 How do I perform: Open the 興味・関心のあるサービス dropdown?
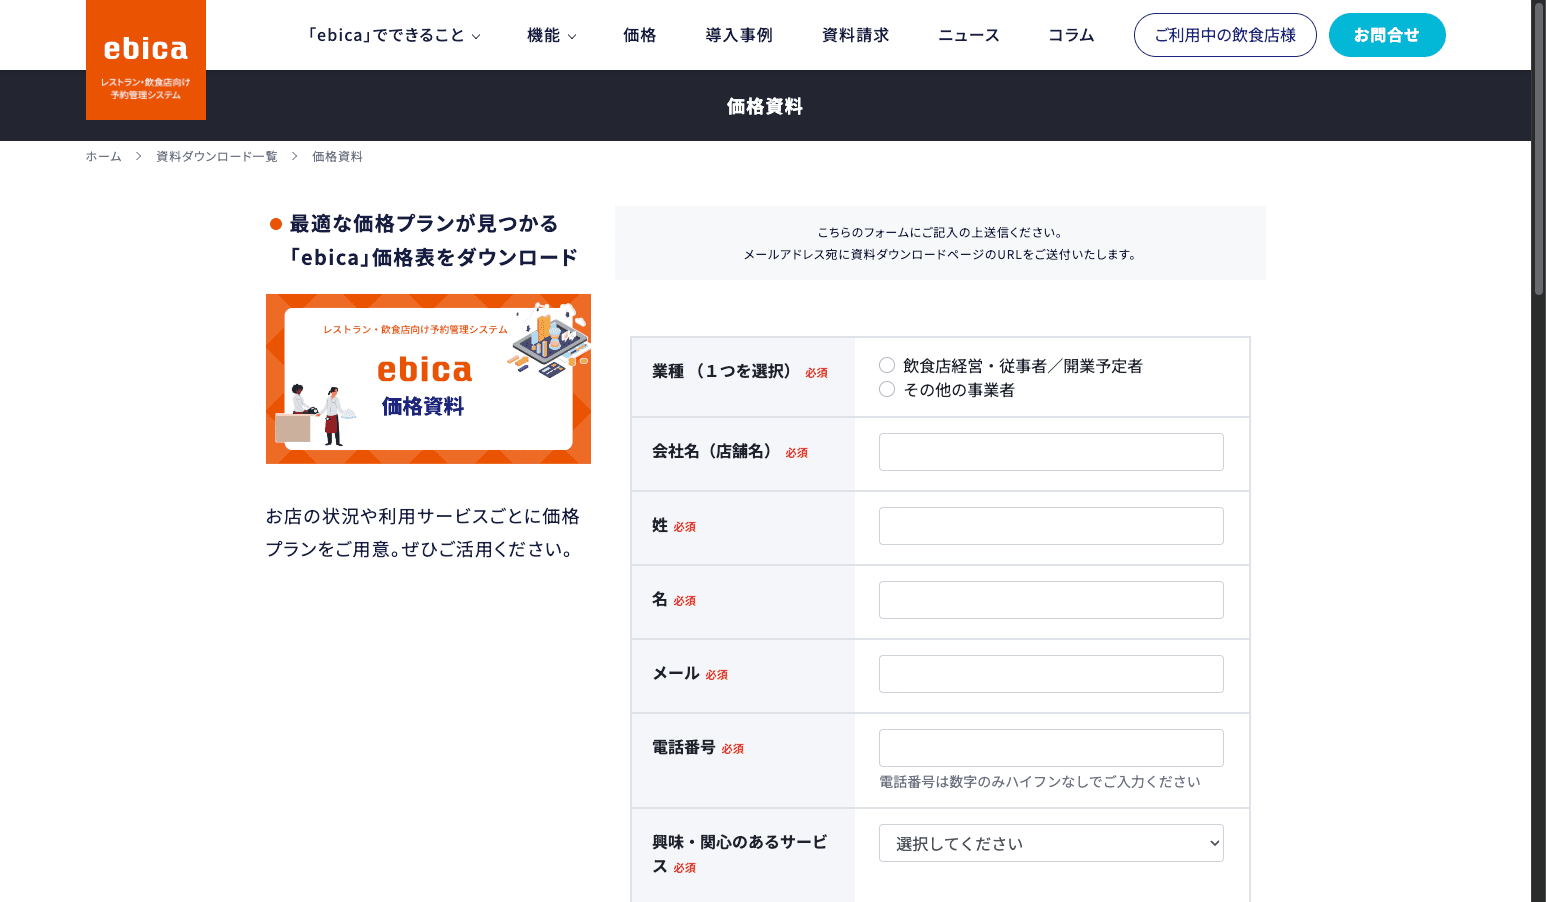(1051, 843)
